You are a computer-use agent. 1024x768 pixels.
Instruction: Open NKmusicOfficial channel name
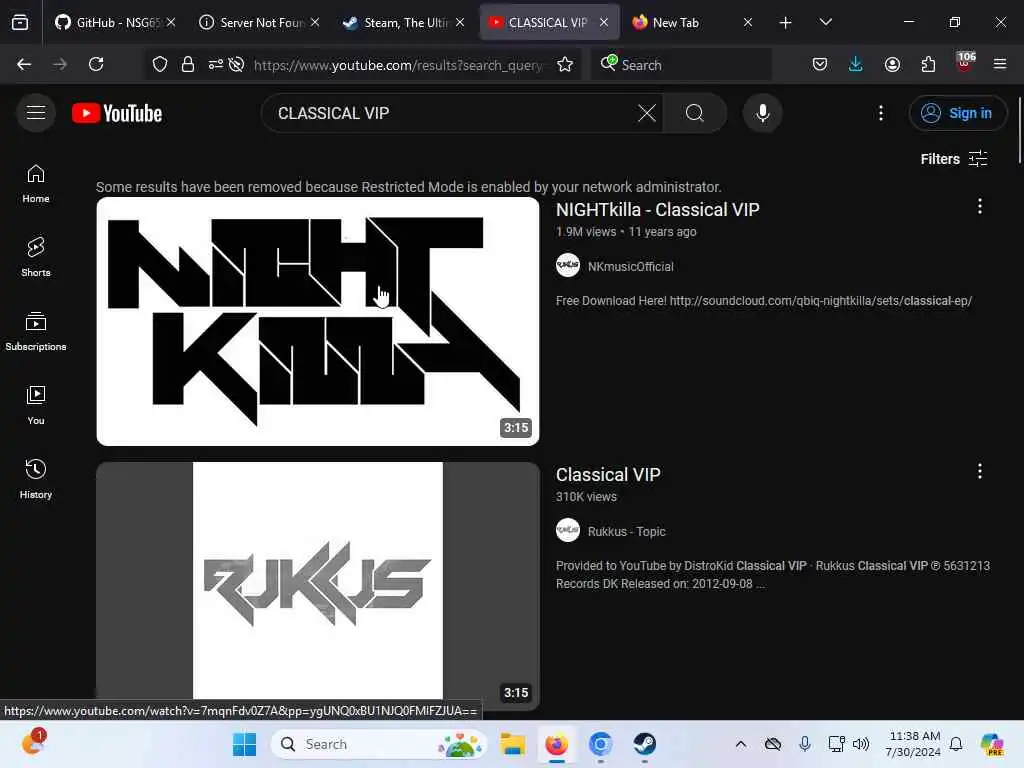click(x=630, y=266)
